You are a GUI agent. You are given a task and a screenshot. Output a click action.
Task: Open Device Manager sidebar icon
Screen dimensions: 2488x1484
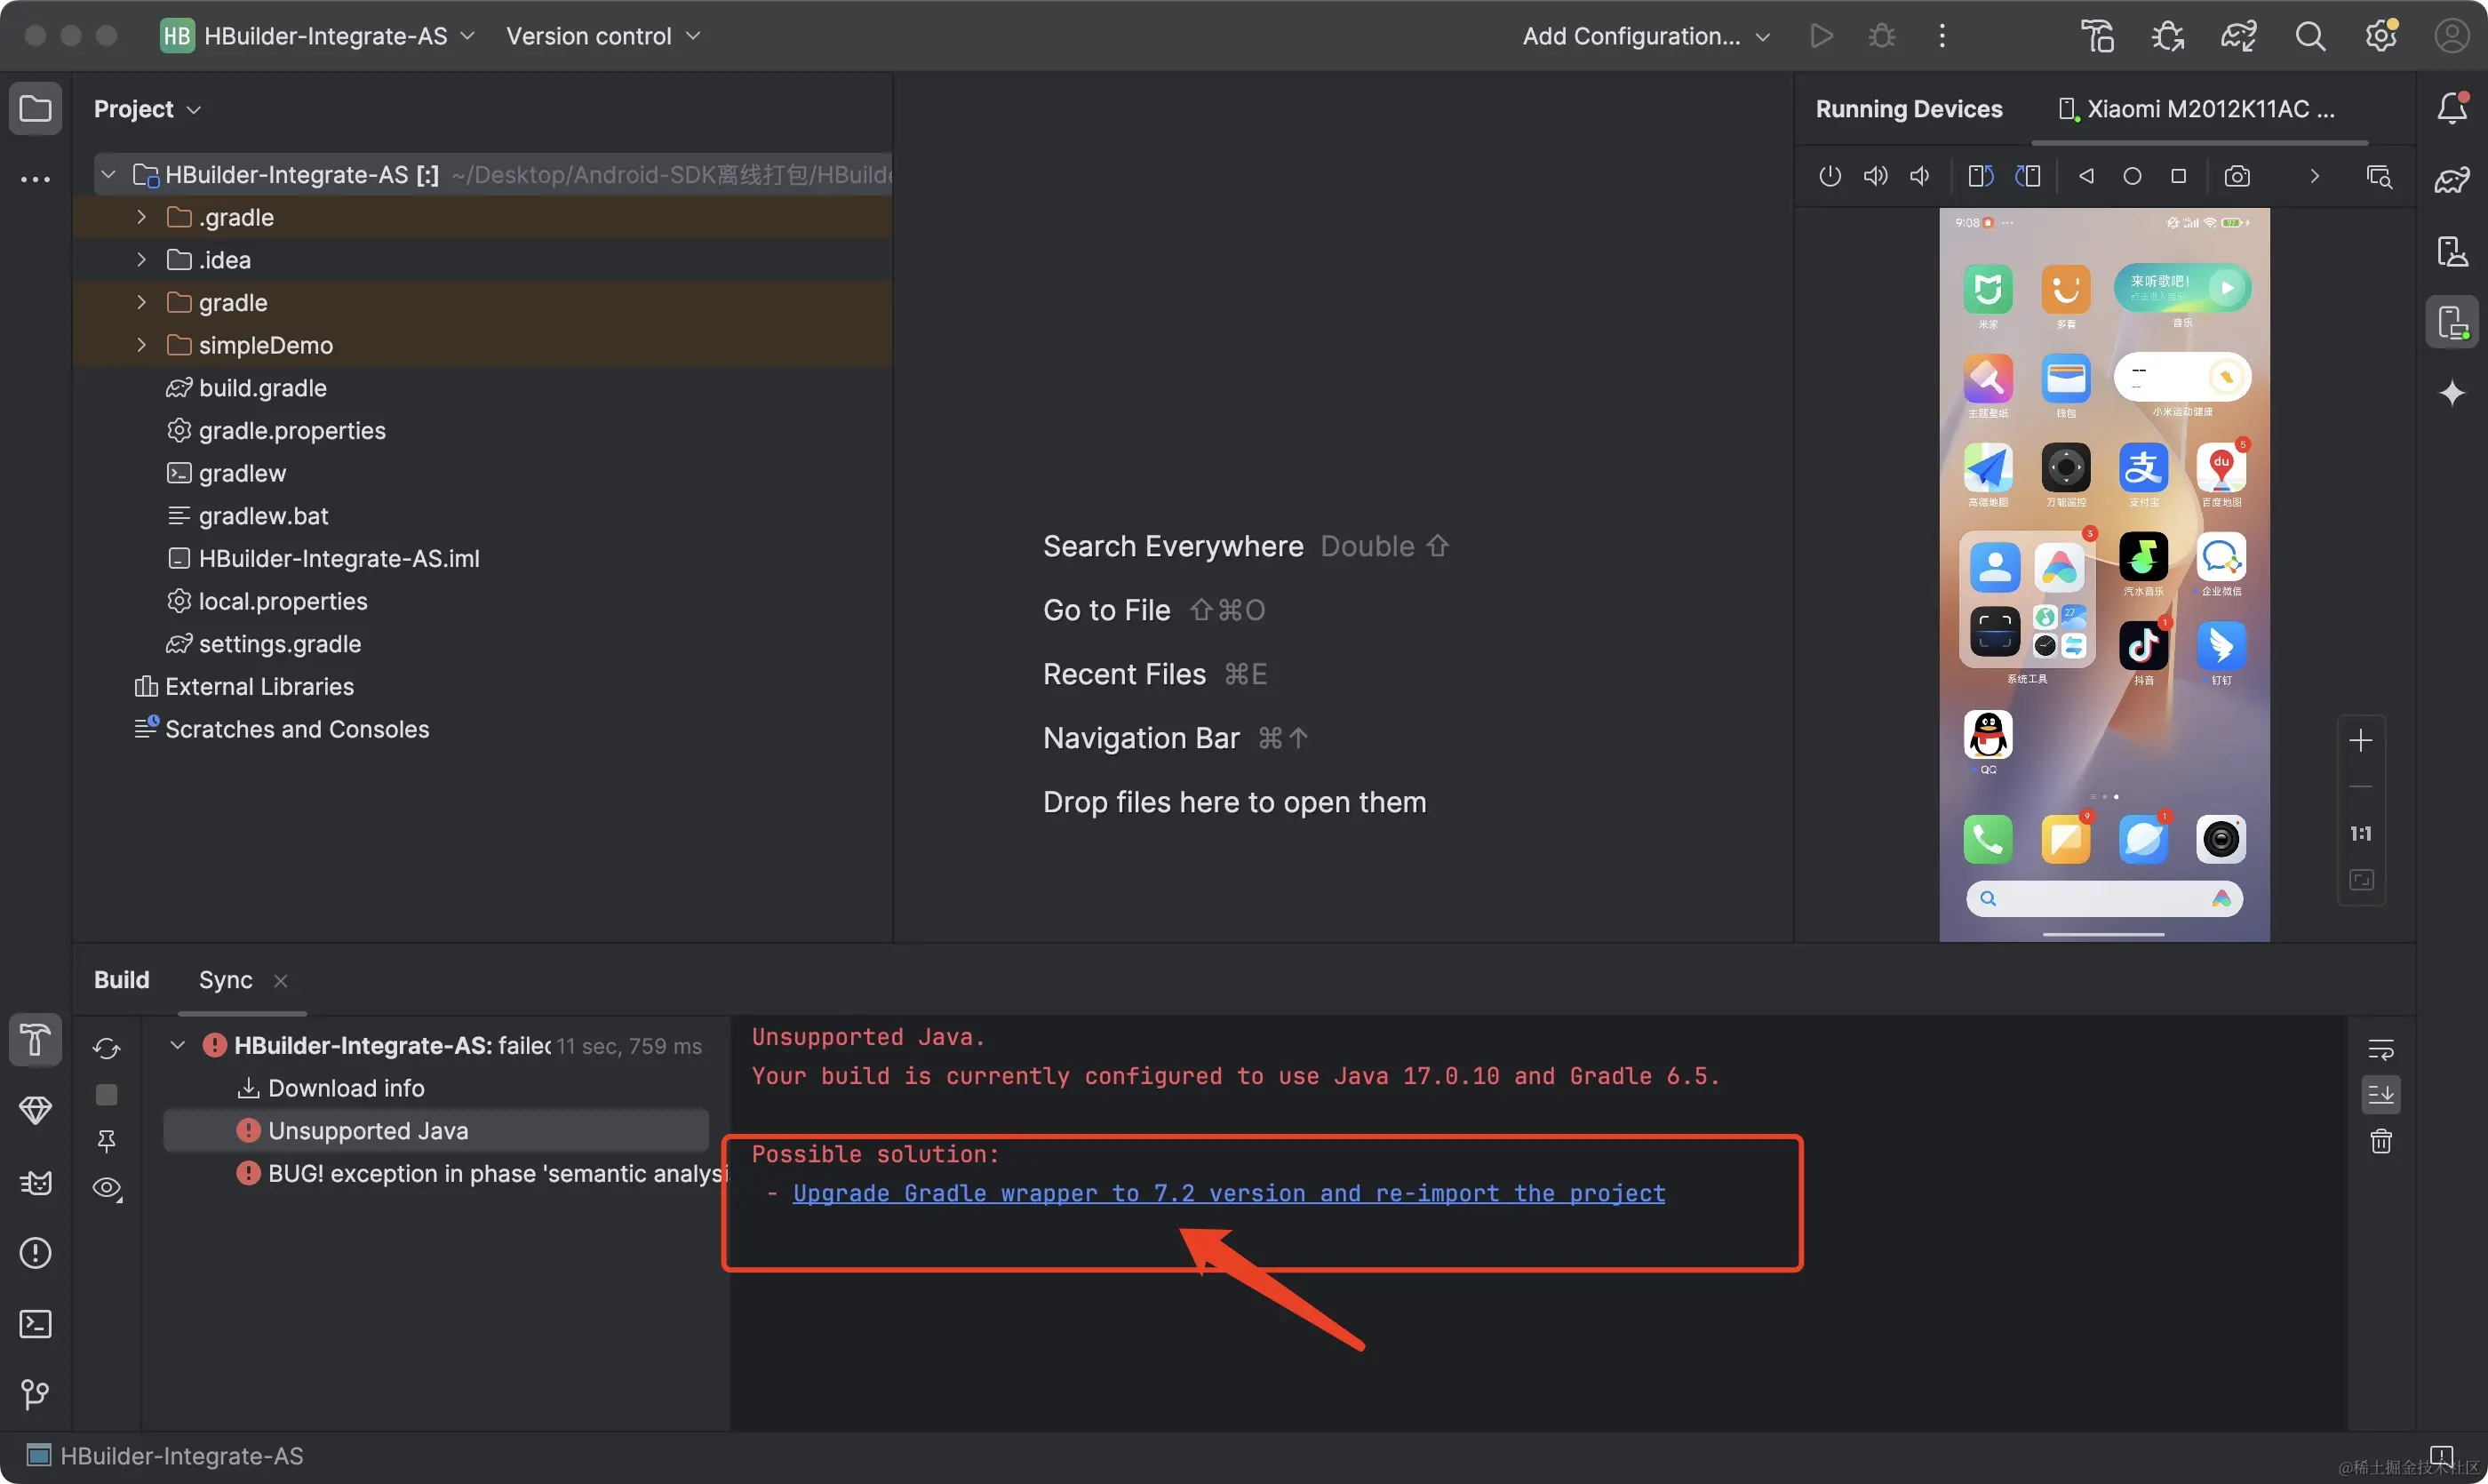coord(2452,251)
